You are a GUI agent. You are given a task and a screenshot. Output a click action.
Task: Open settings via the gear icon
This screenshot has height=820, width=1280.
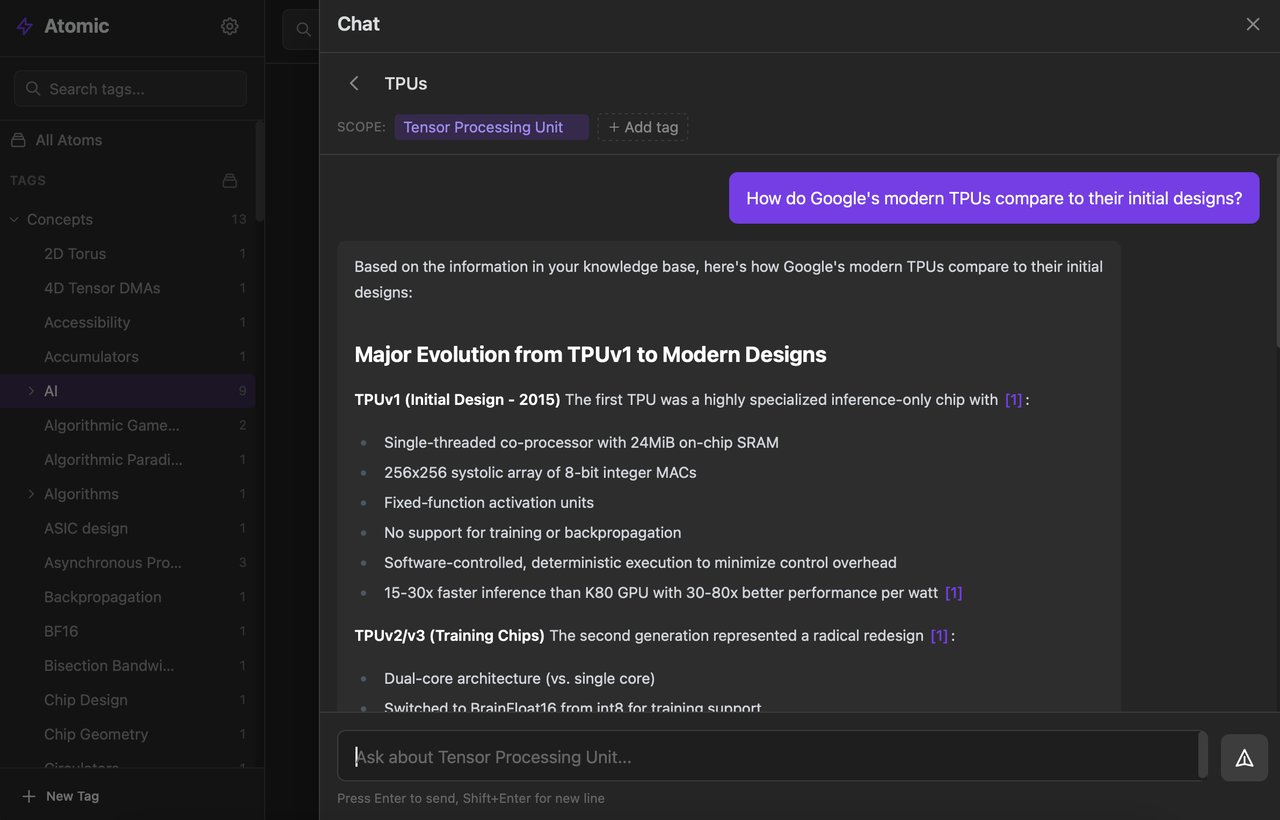[x=230, y=26]
